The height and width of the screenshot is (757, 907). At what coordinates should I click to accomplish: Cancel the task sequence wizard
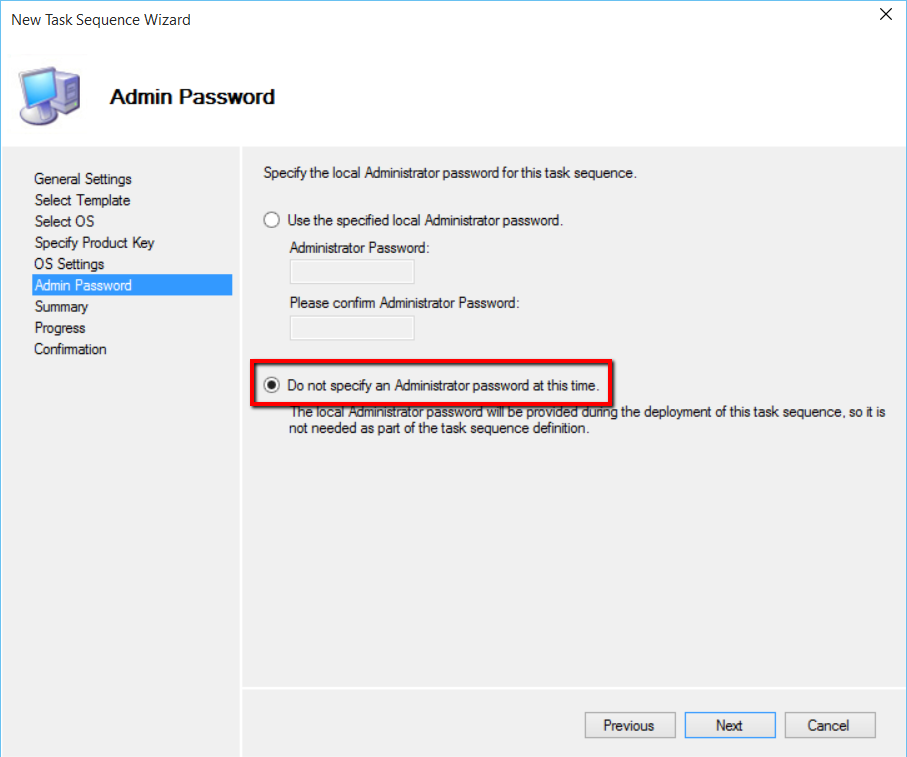click(829, 725)
